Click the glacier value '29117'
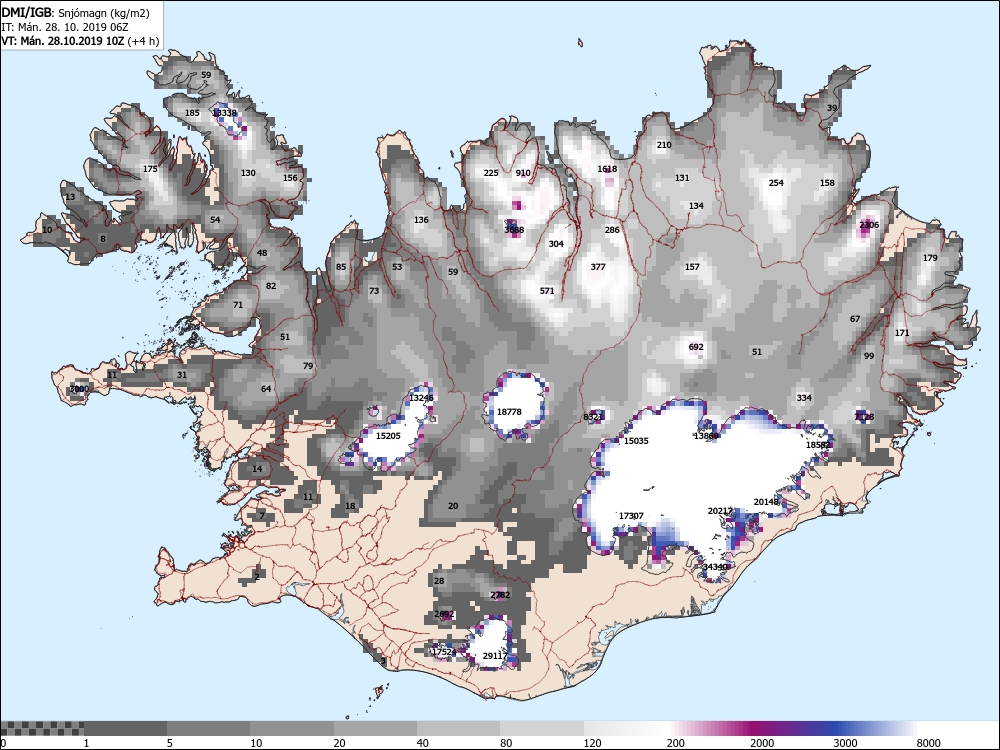 pos(495,656)
